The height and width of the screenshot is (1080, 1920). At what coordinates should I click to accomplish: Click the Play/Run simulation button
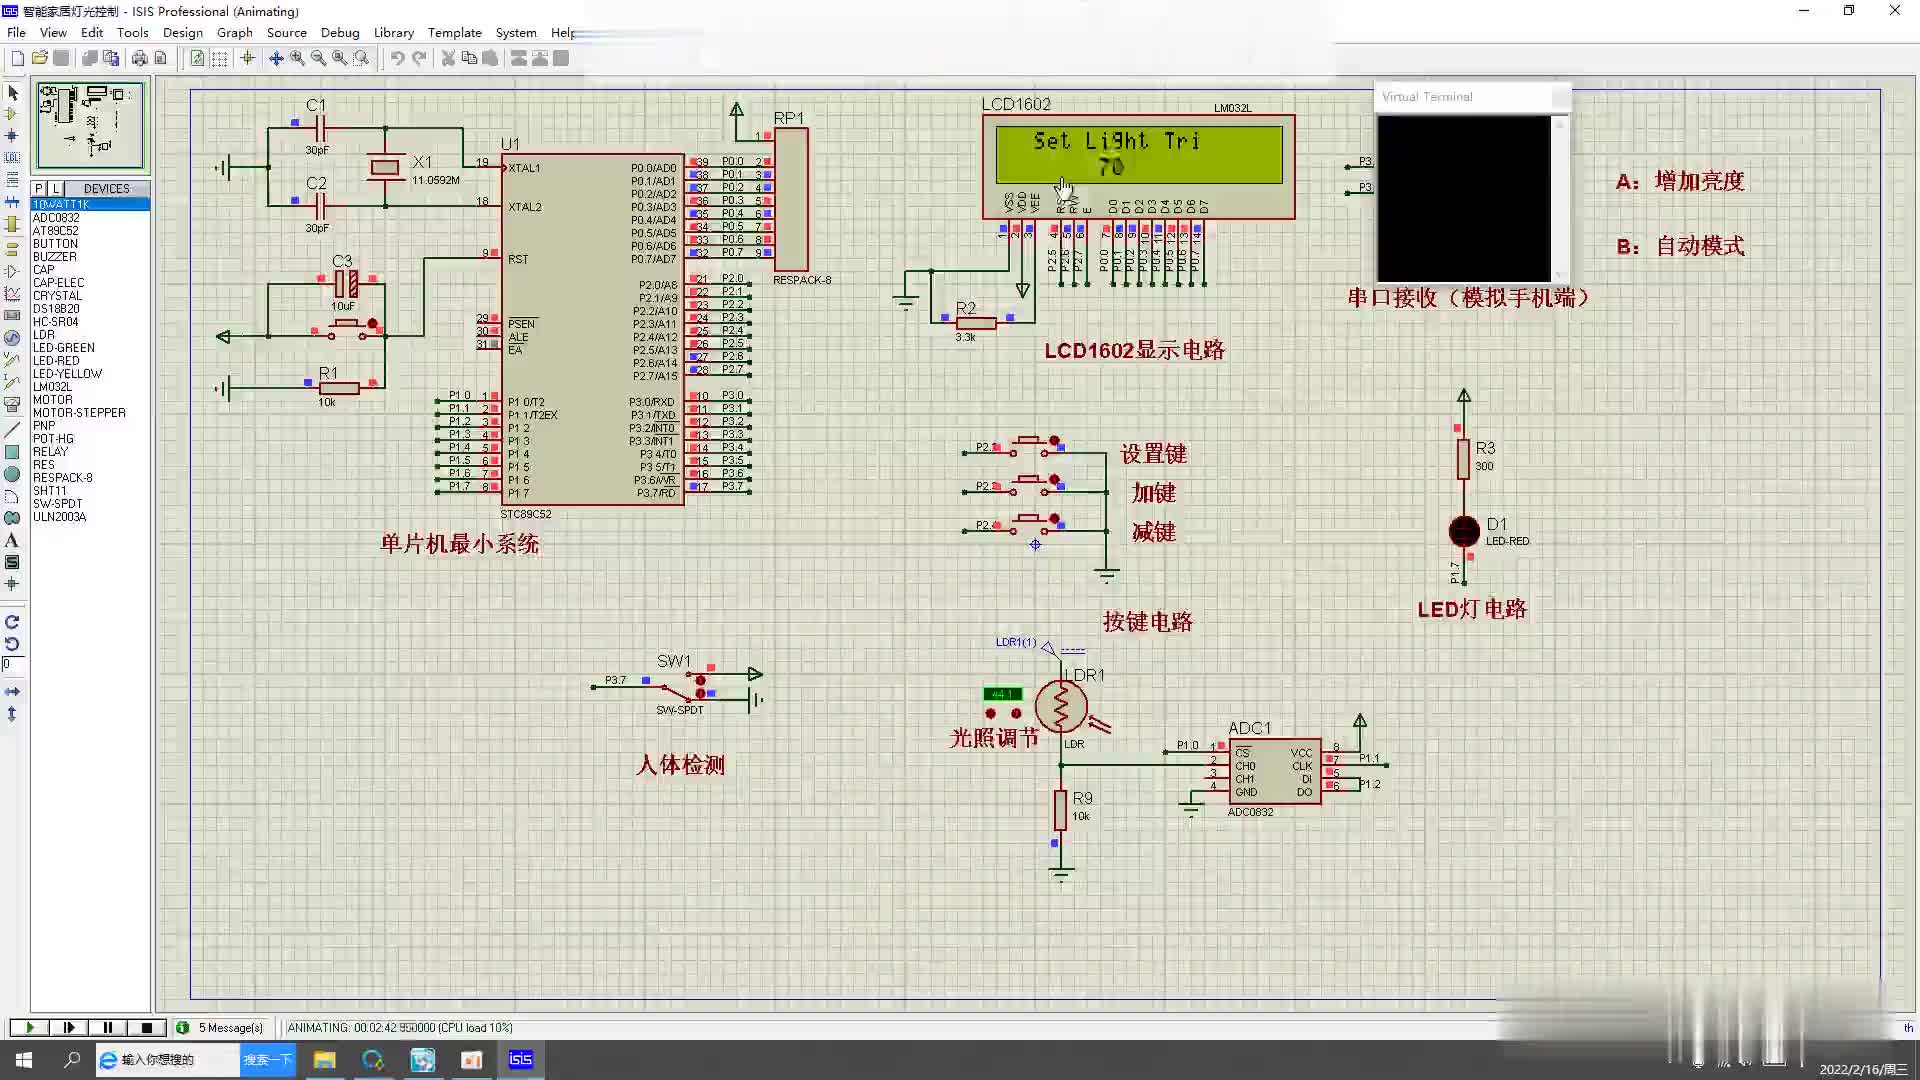pos(28,1027)
